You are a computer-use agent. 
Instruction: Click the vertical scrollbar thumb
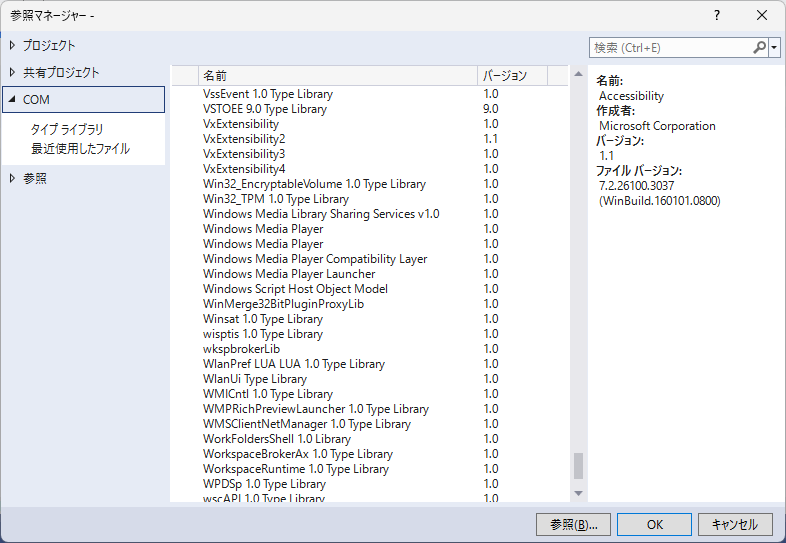click(x=578, y=466)
